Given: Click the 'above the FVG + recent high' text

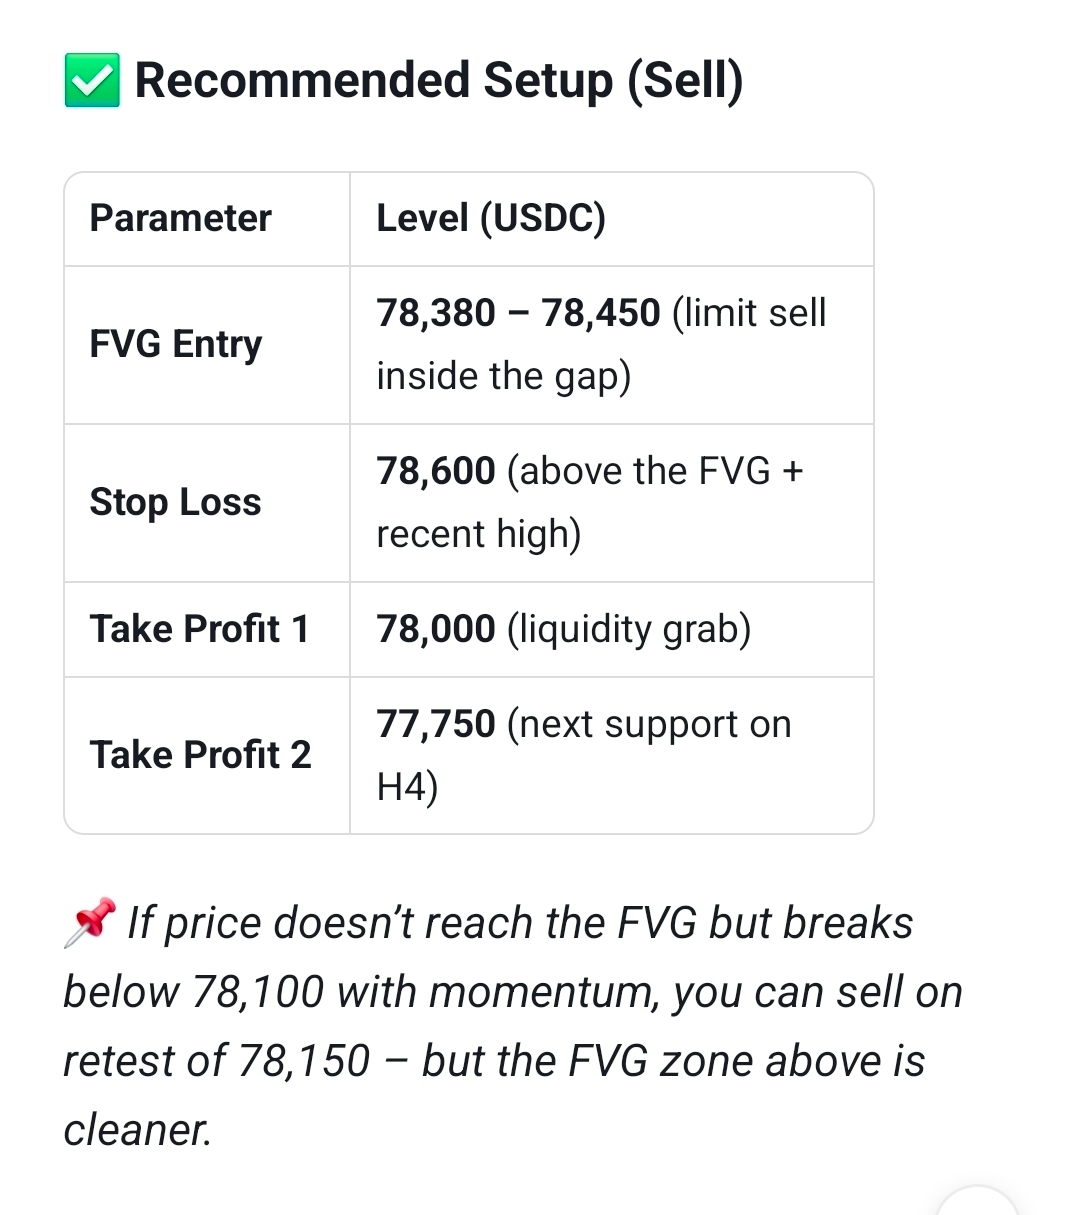Looking at the screenshot, I should coord(590,502).
